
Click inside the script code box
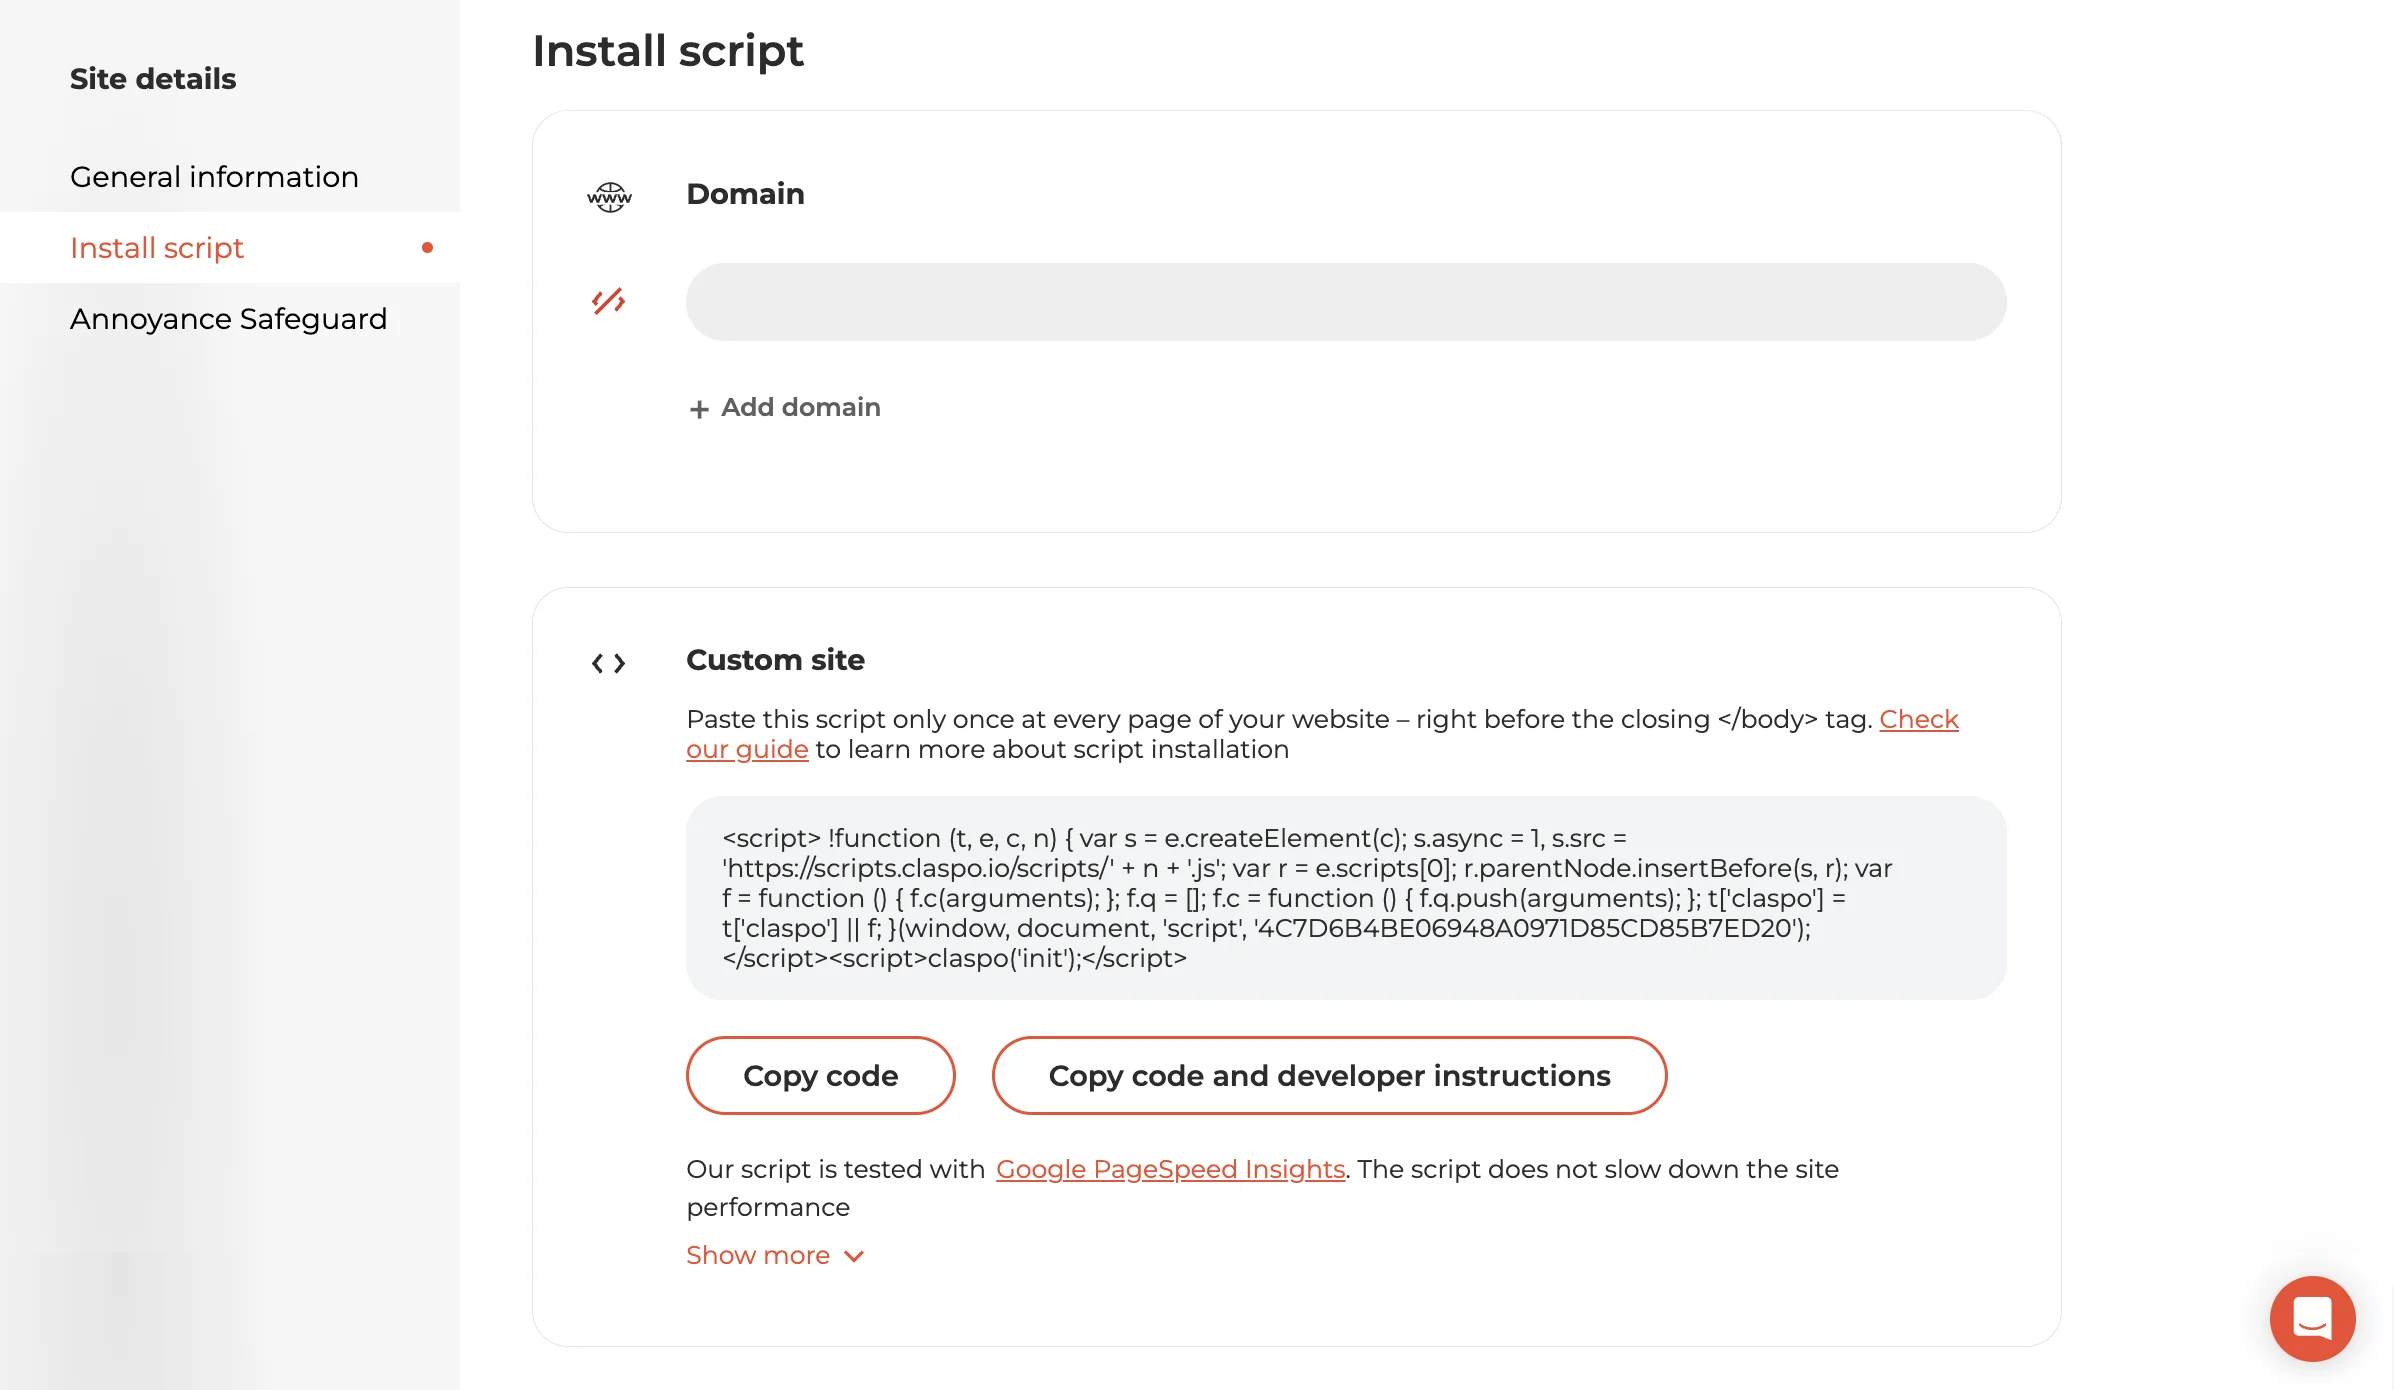click(1345, 897)
